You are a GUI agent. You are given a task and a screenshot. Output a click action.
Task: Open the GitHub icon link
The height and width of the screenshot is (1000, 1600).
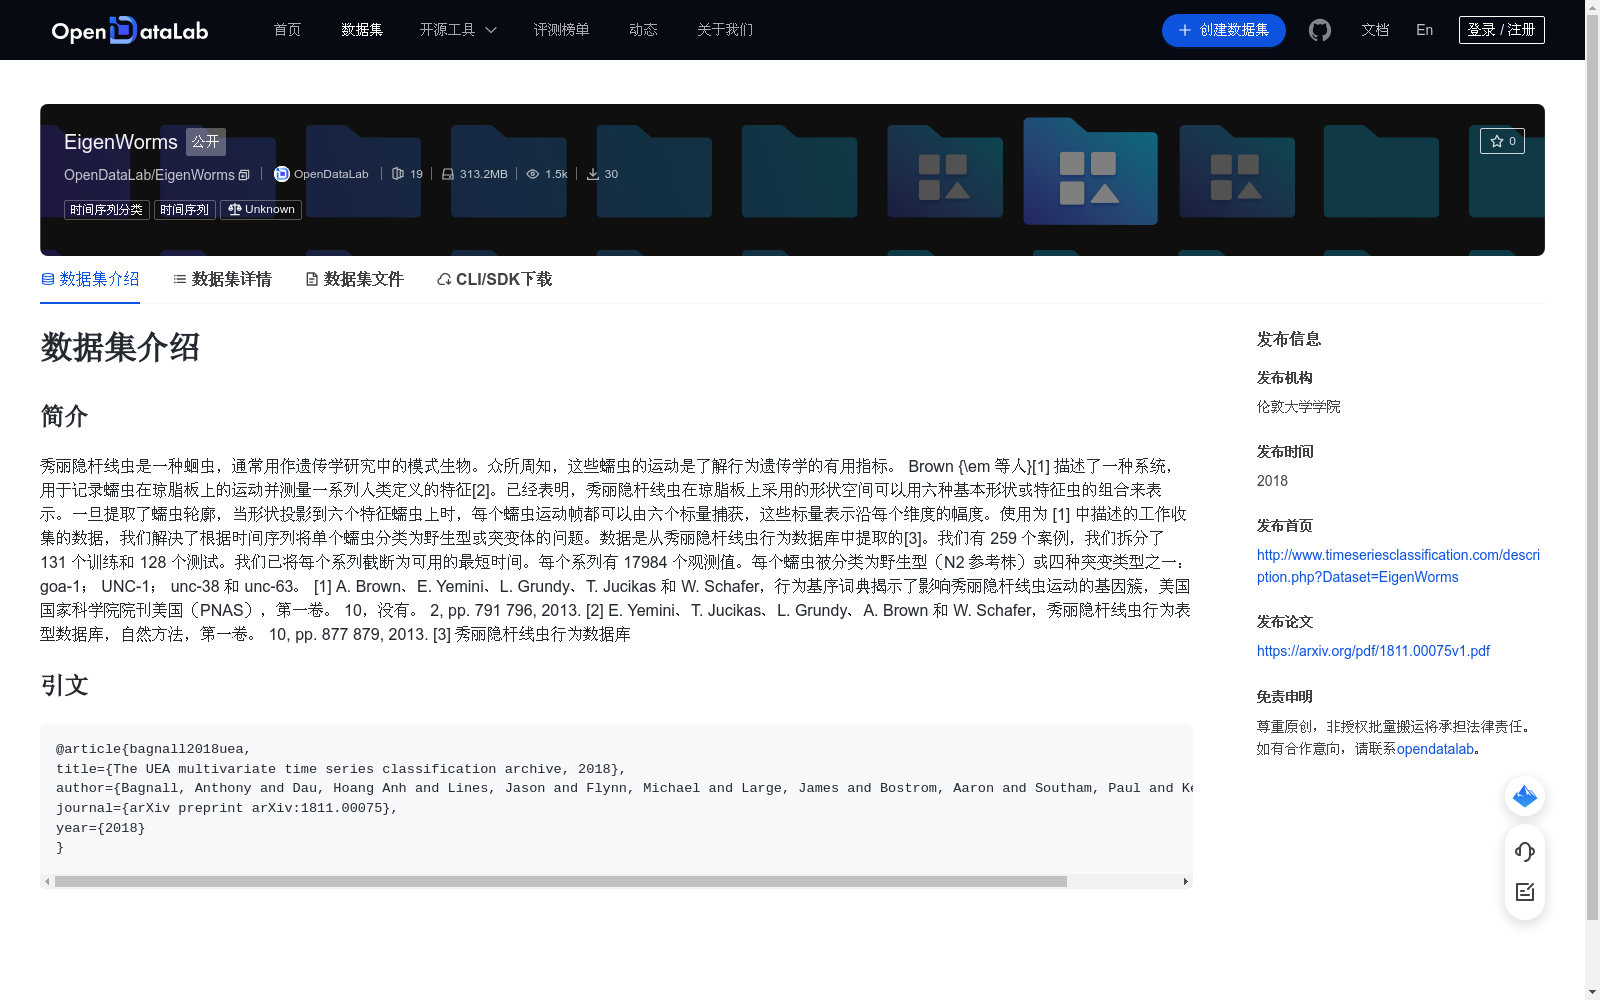coord(1320,30)
